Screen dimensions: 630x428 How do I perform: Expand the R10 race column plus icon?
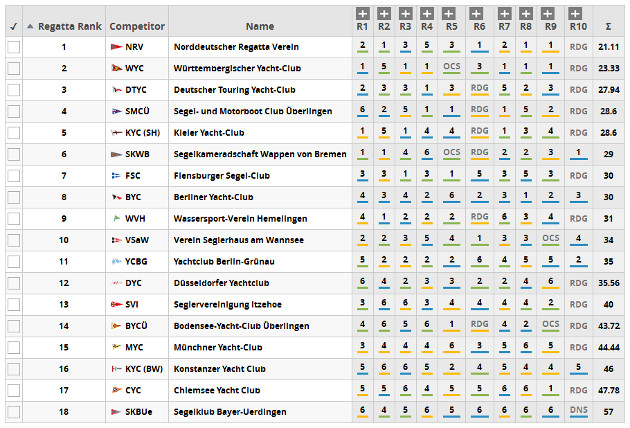coord(575,14)
